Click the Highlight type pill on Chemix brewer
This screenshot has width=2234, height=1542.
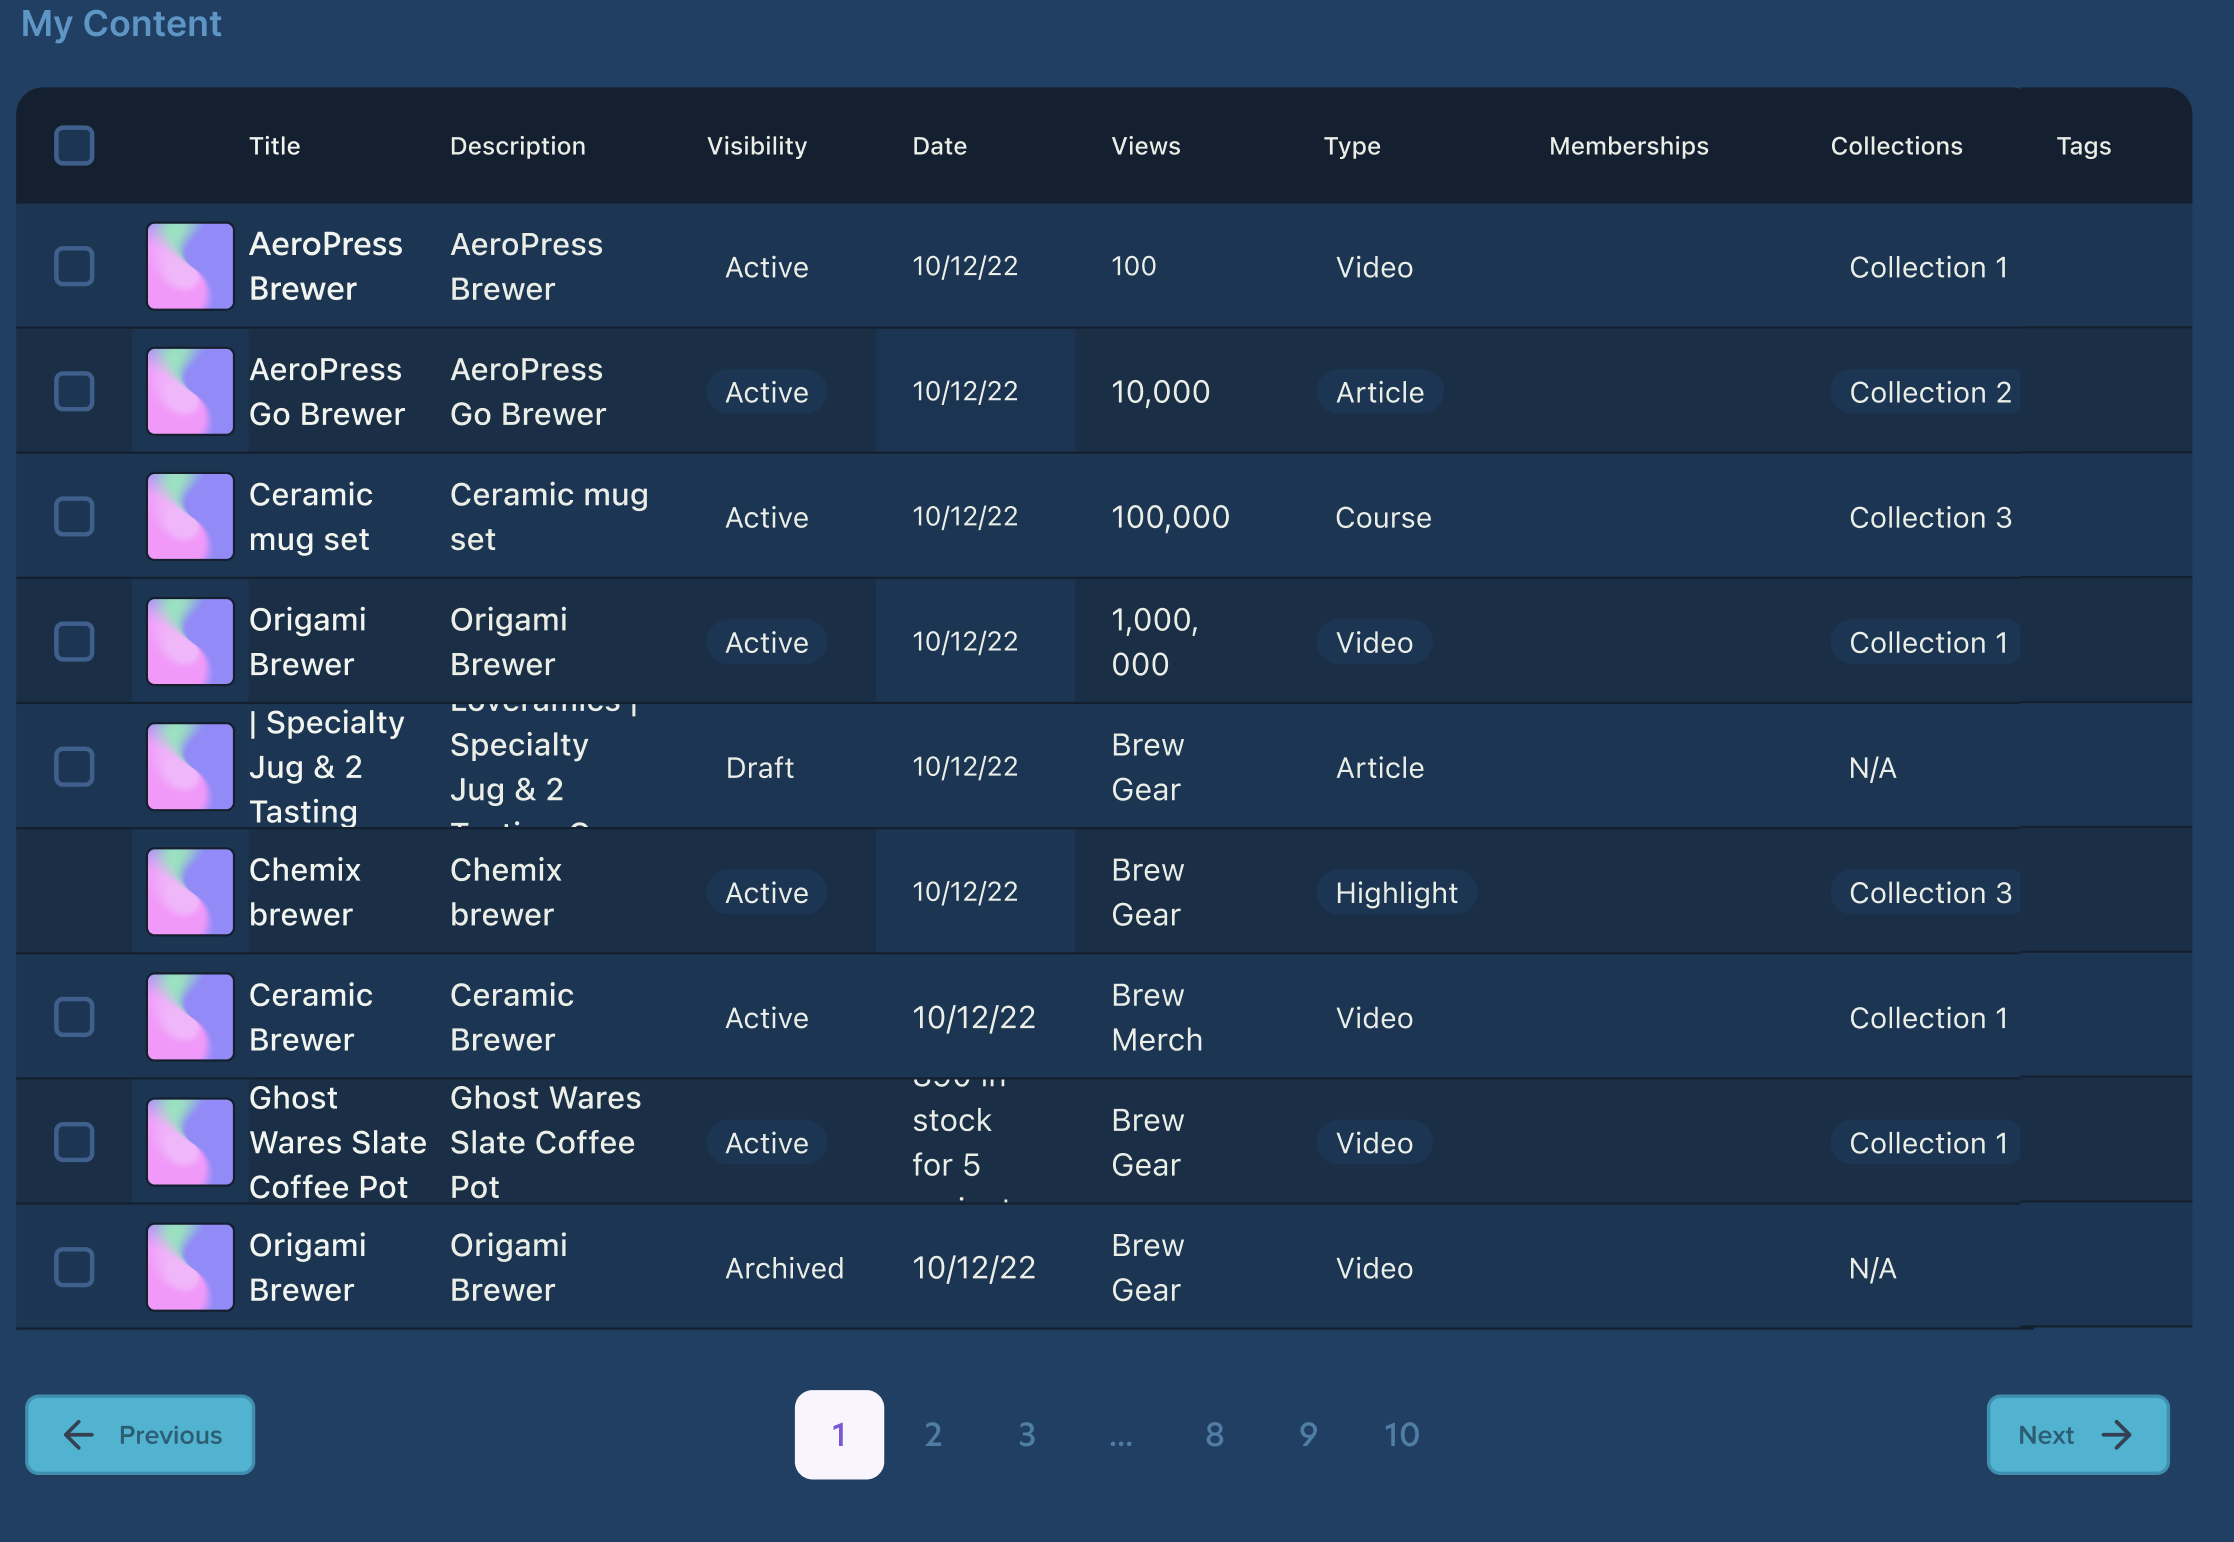click(x=1396, y=892)
